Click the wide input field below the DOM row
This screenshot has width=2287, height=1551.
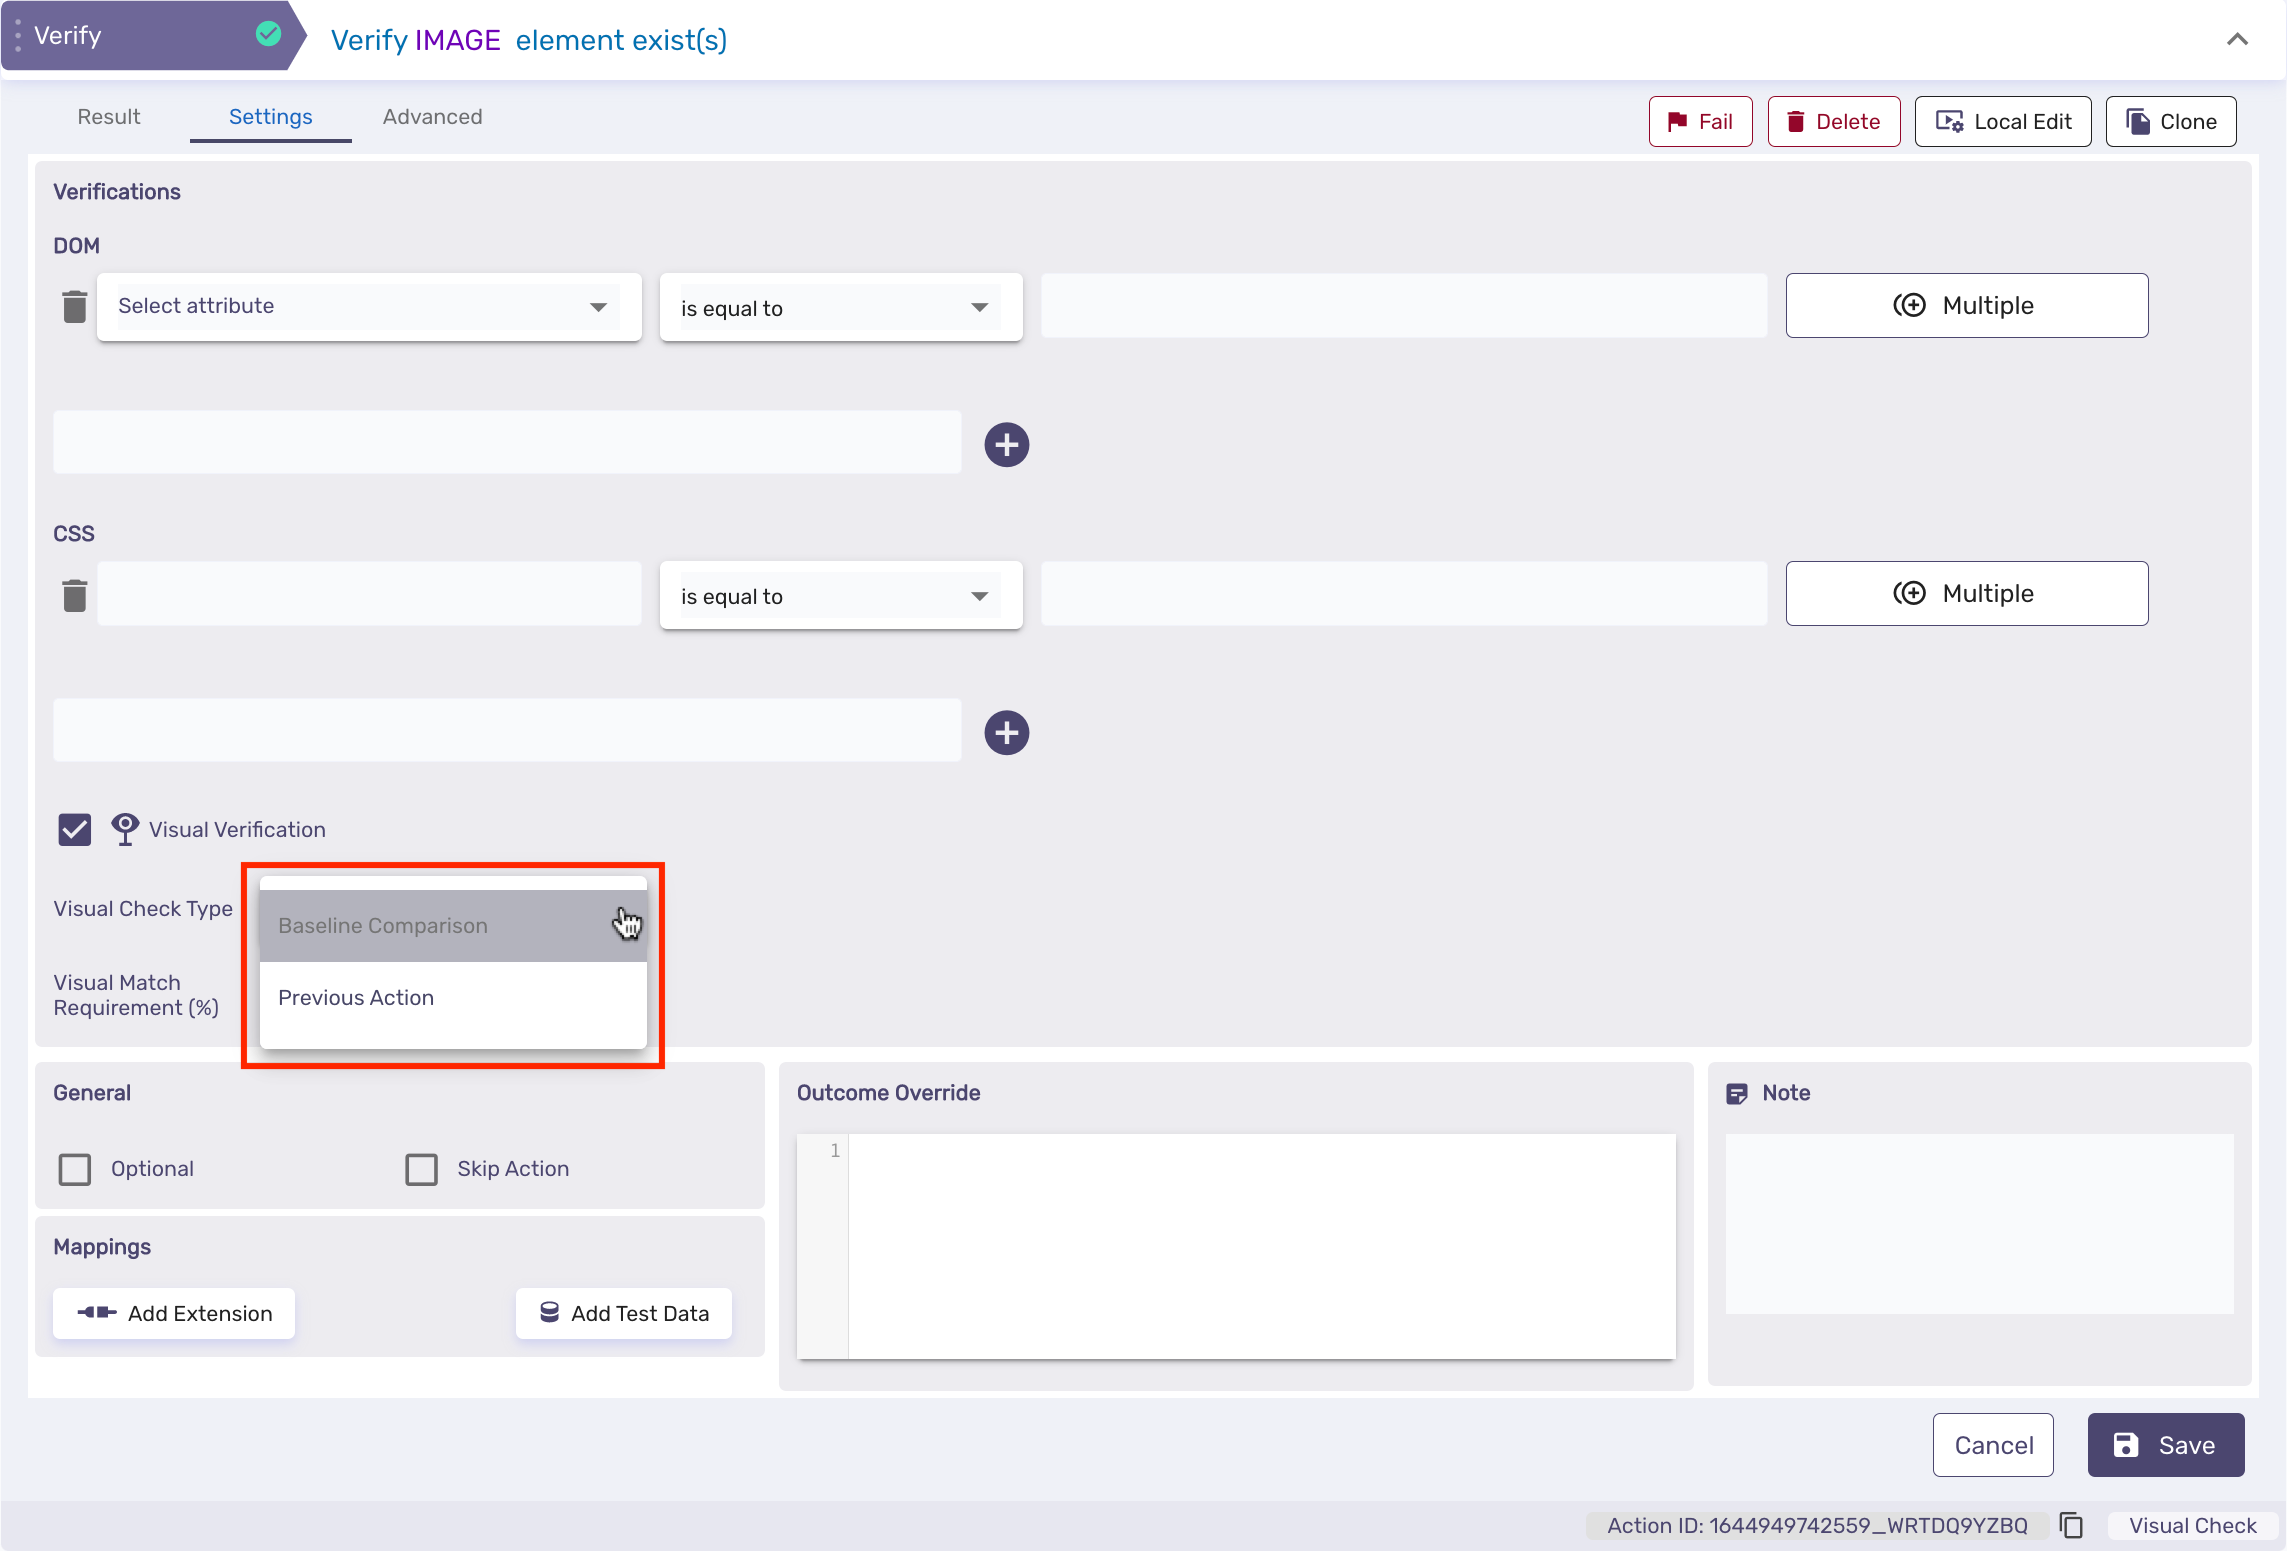pos(507,441)
